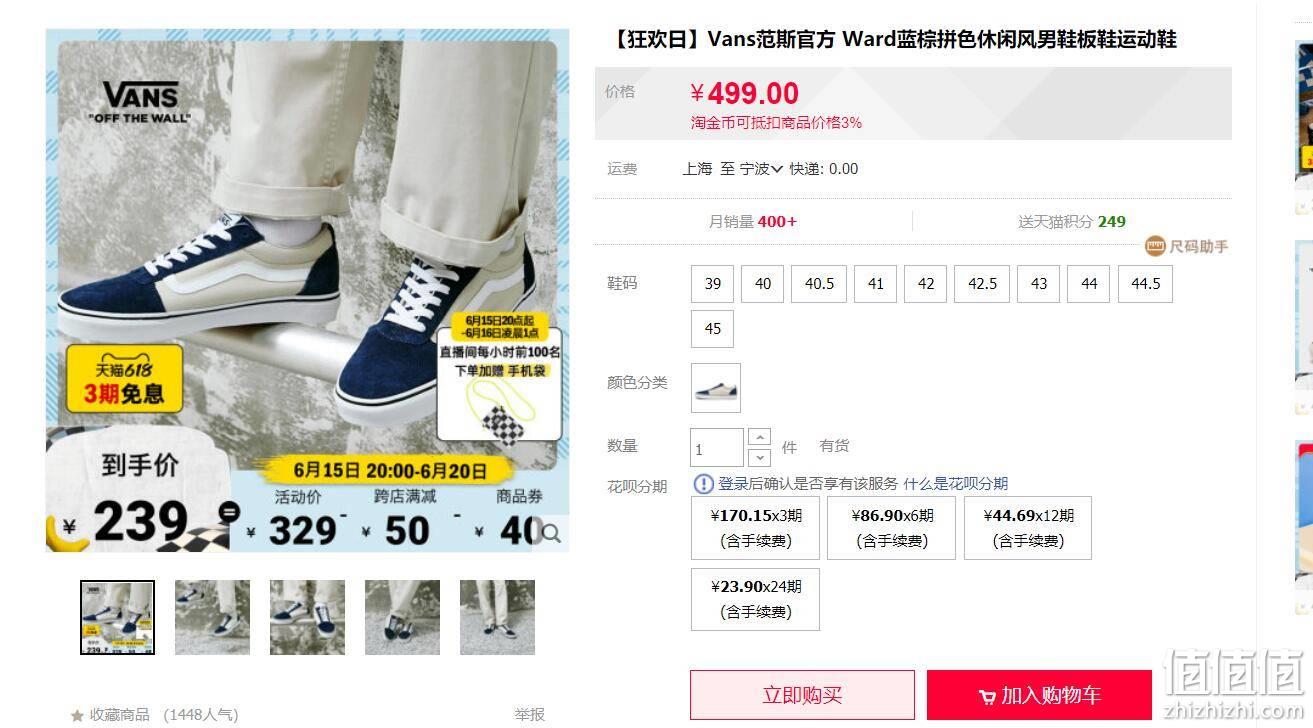1313x728 pixels.
Task: Show the second product thumbnail image
Action: tap(212, 617)
